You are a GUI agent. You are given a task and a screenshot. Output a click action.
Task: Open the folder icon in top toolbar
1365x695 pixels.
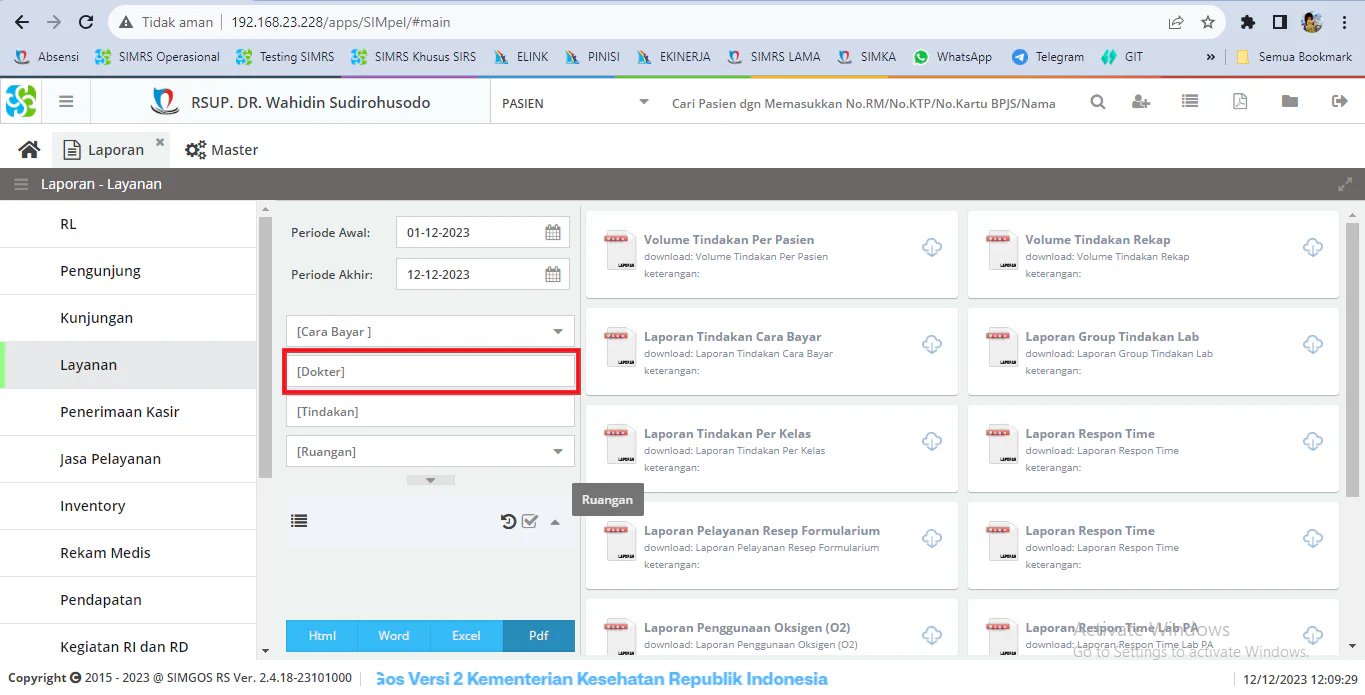(1290, 102)
